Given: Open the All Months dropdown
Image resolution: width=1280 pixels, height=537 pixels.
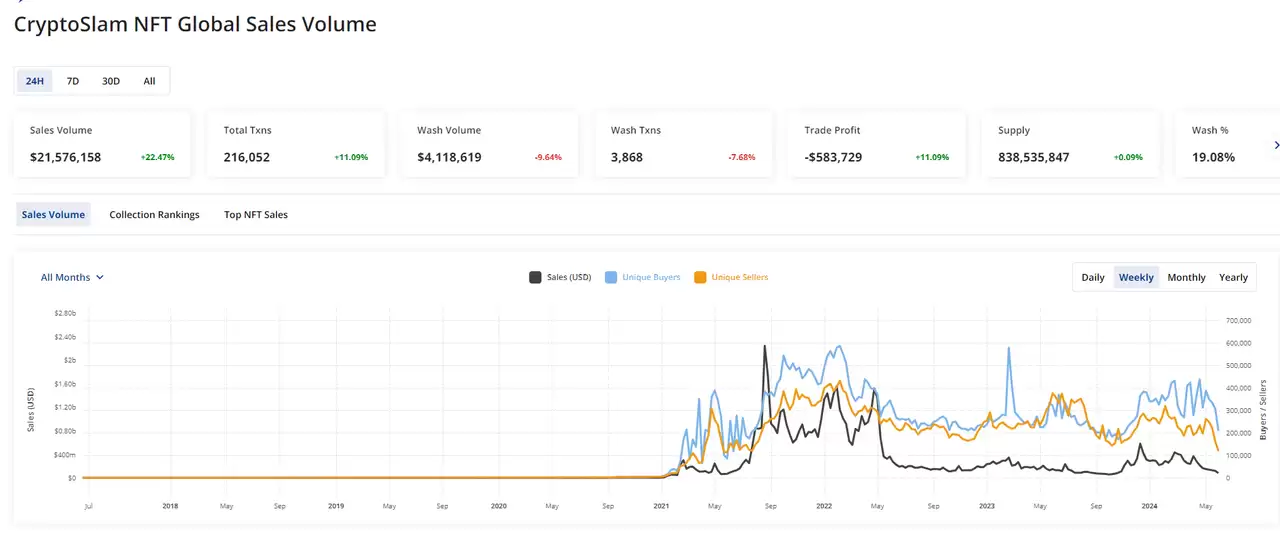Looking at the screenshot, I should point(72,277).
